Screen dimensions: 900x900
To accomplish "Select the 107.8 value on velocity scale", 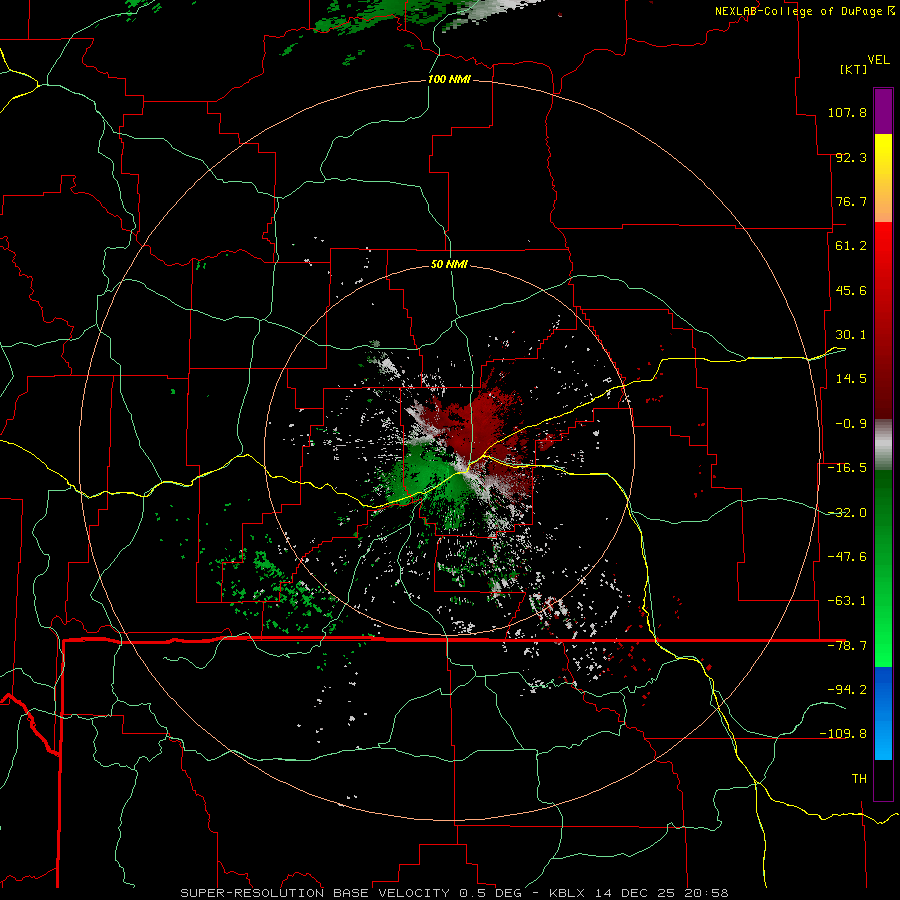I will (847, 112).
